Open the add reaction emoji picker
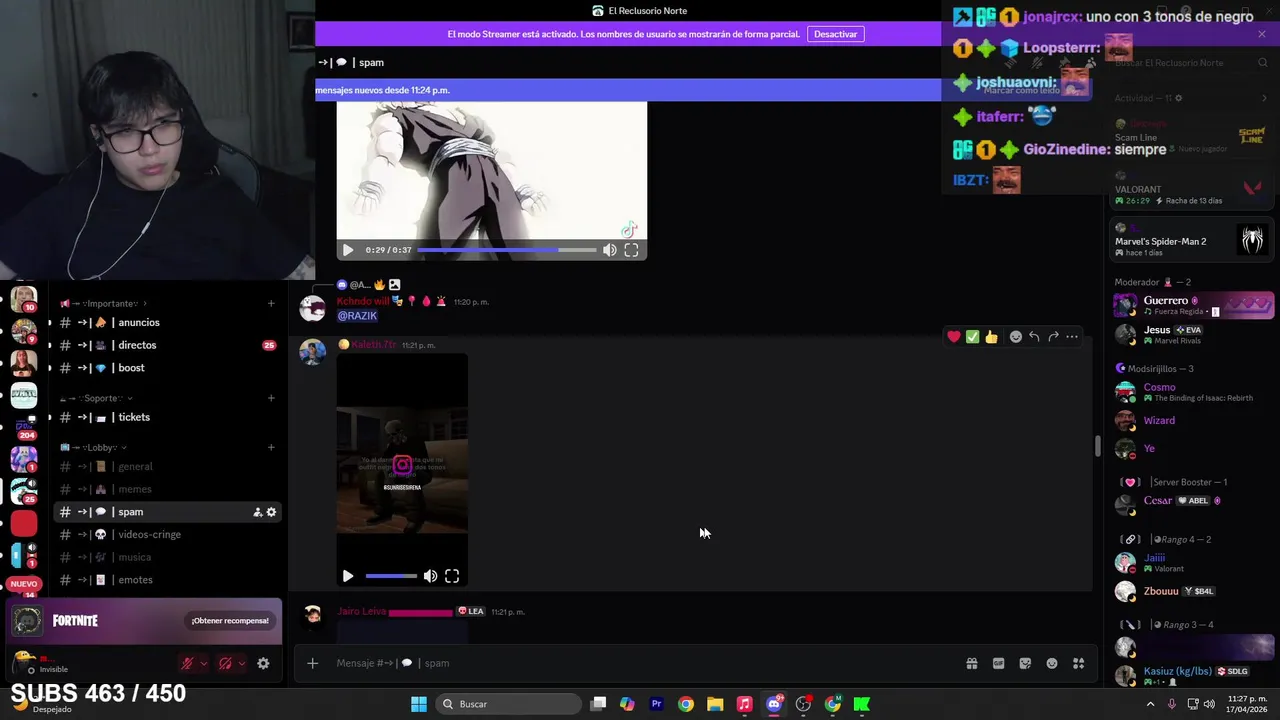 pyautogui.click(x=1016, y=337)
